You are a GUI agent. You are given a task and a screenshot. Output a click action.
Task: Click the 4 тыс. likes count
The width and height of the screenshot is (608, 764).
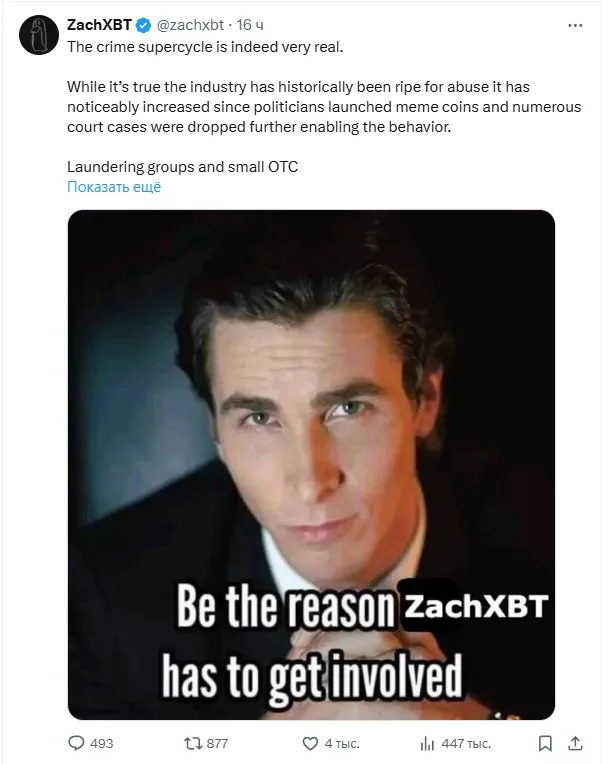tap(342, 744)
